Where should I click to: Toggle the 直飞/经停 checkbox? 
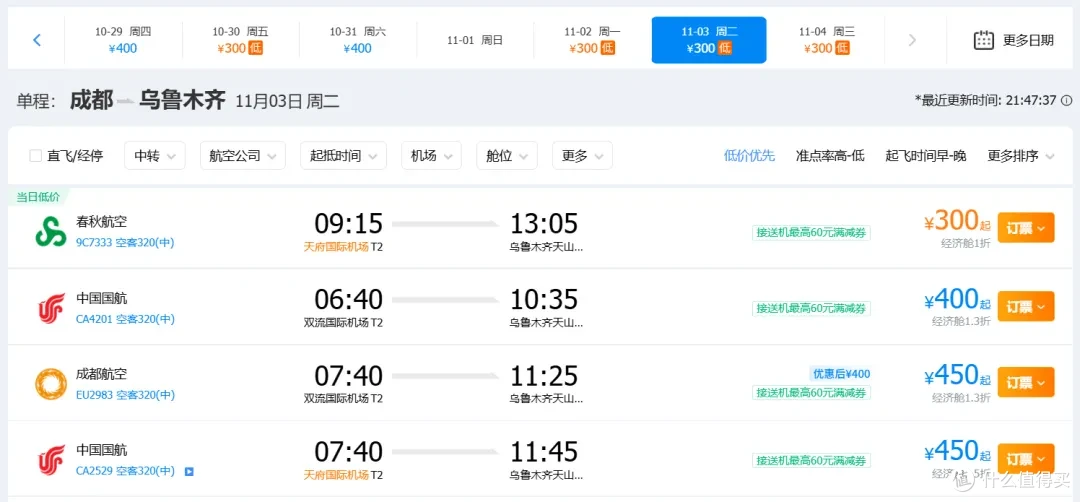click(36, 156)
